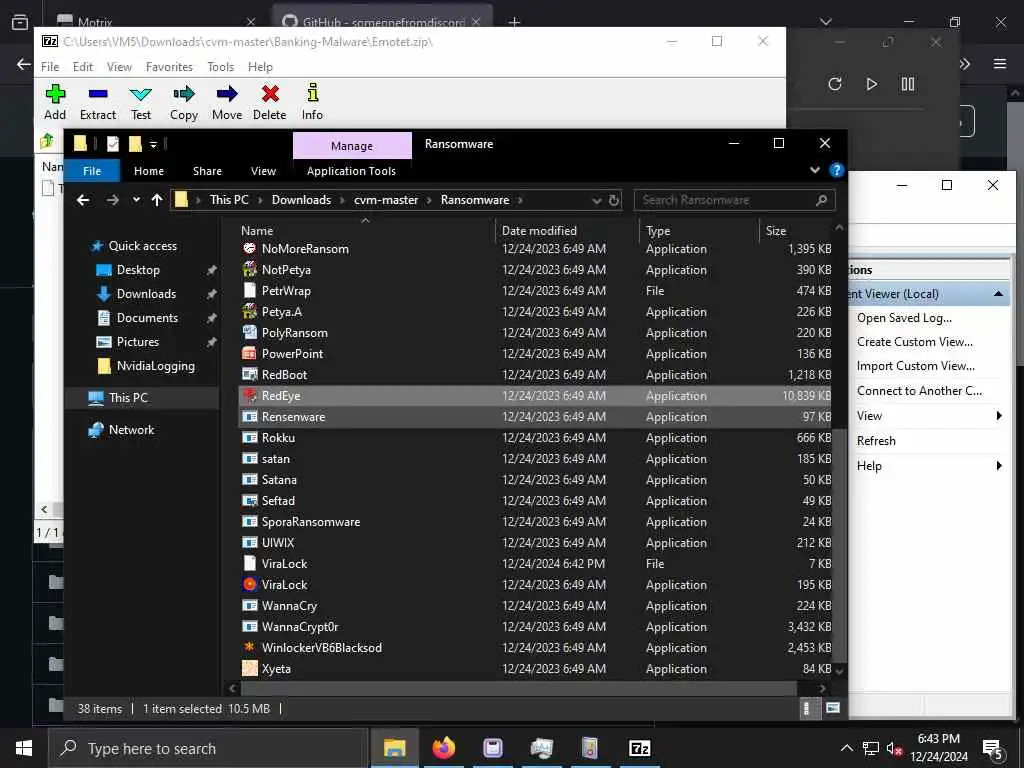
Task: Sort files by Name column header
Action: 257,231
